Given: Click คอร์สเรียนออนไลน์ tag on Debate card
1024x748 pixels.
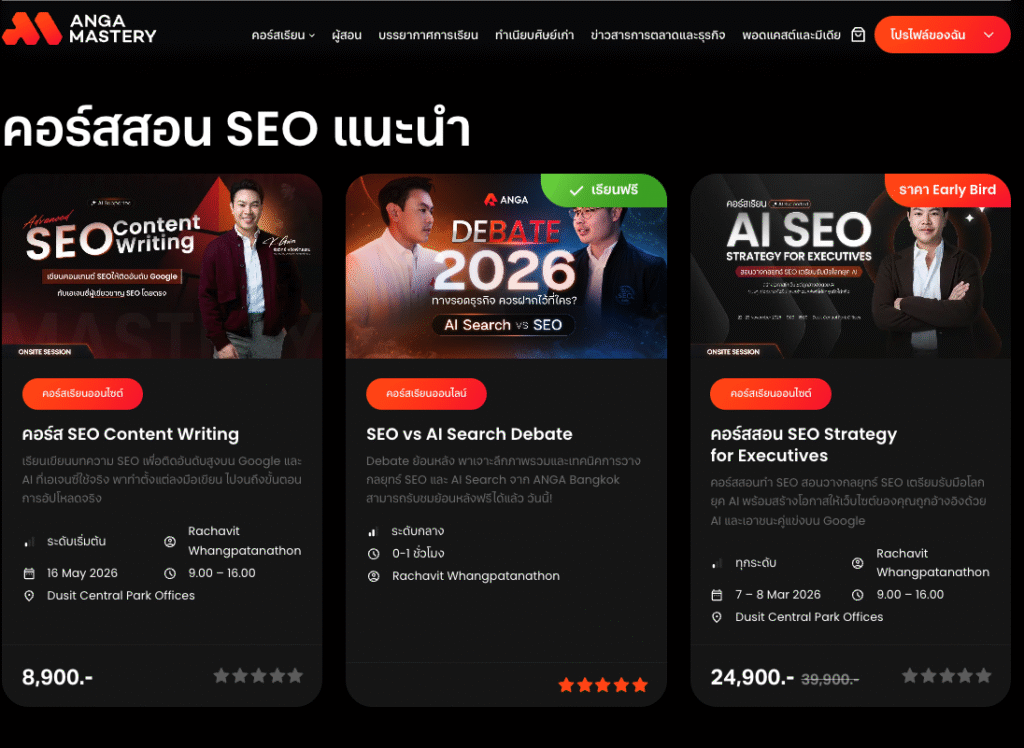Looking at the screenshot, I should (x=426, y=394).
